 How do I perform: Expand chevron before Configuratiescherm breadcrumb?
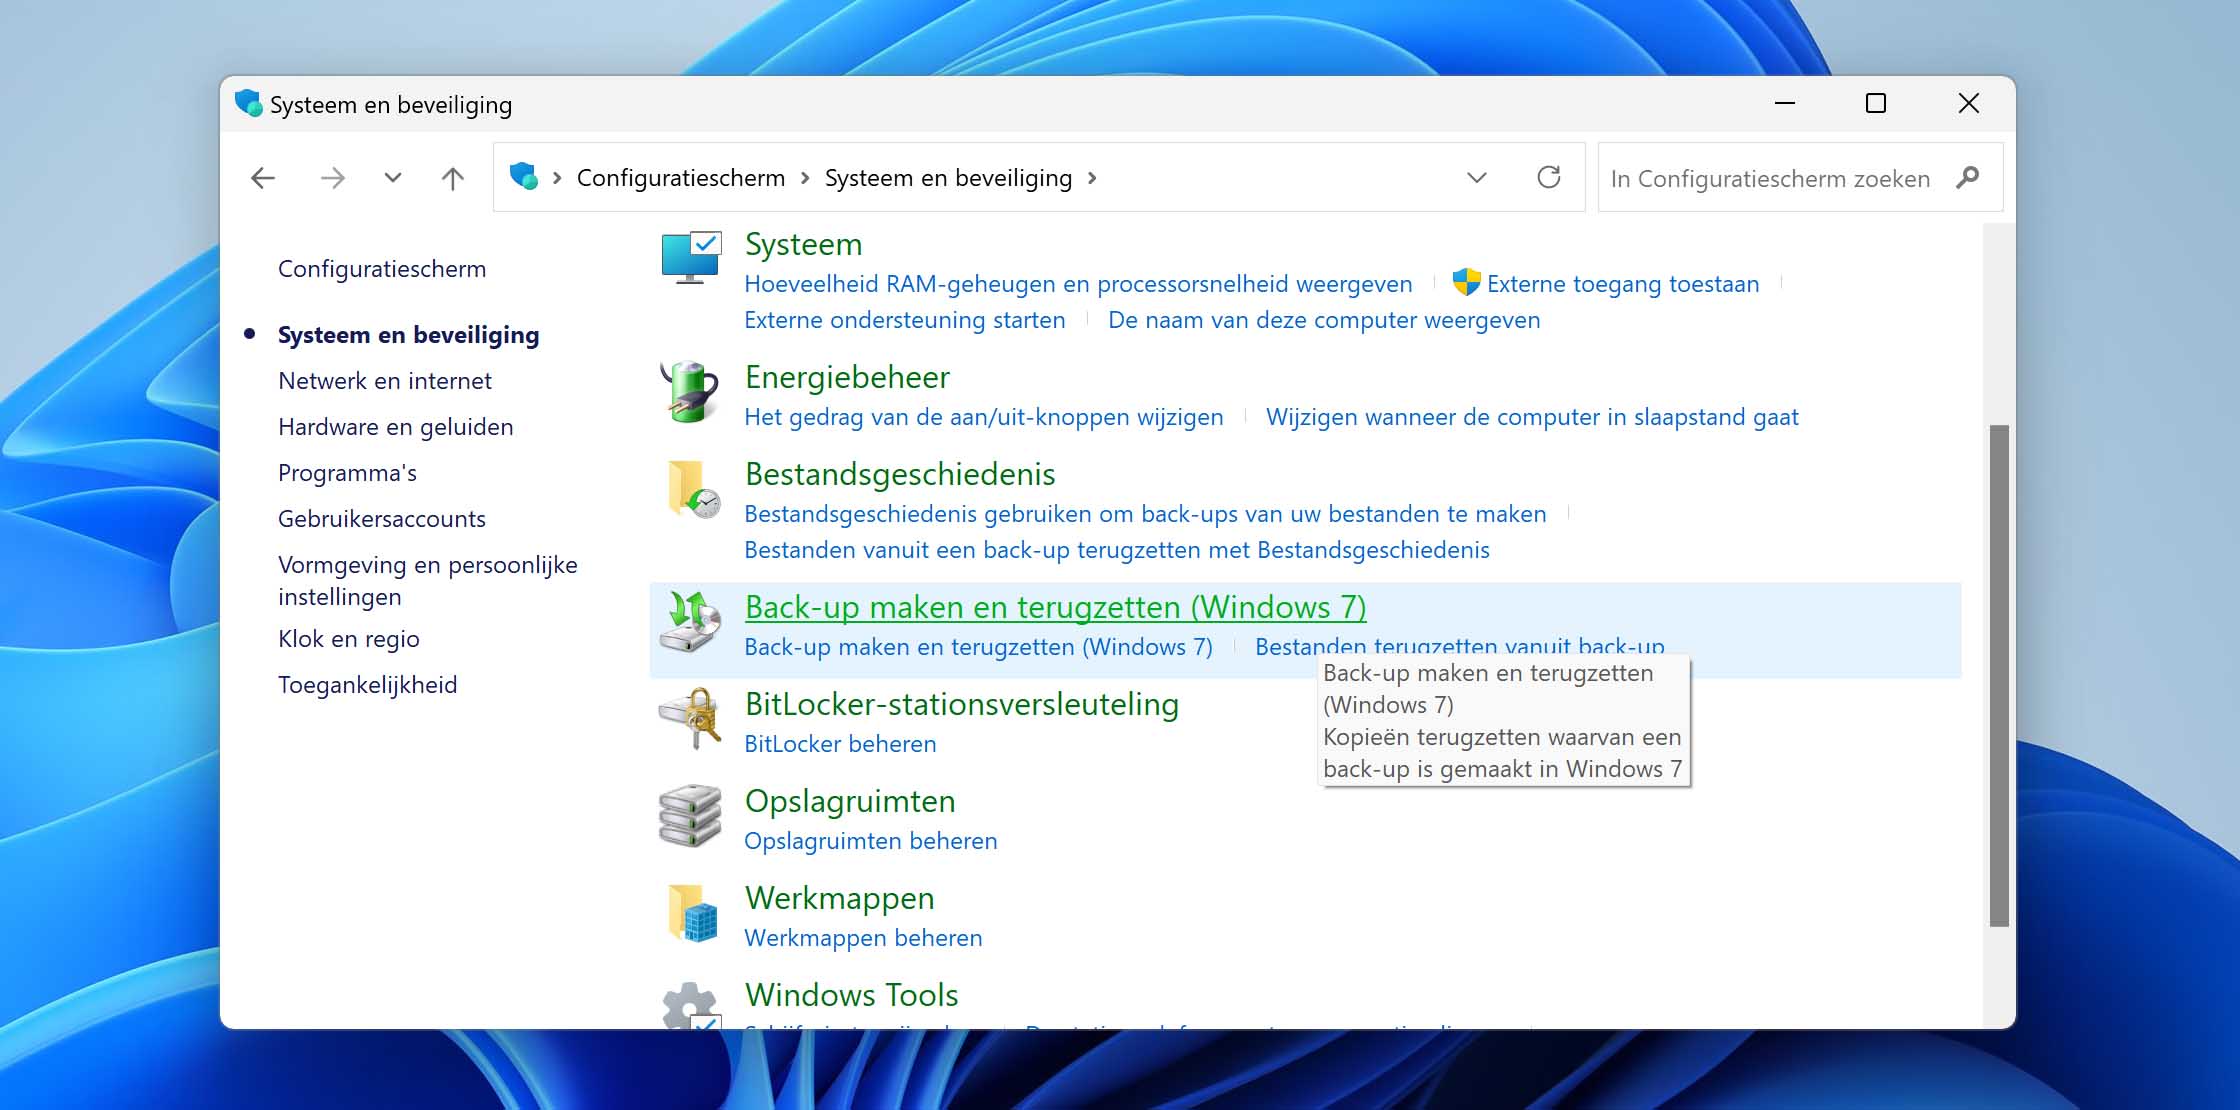pos(557,178)
